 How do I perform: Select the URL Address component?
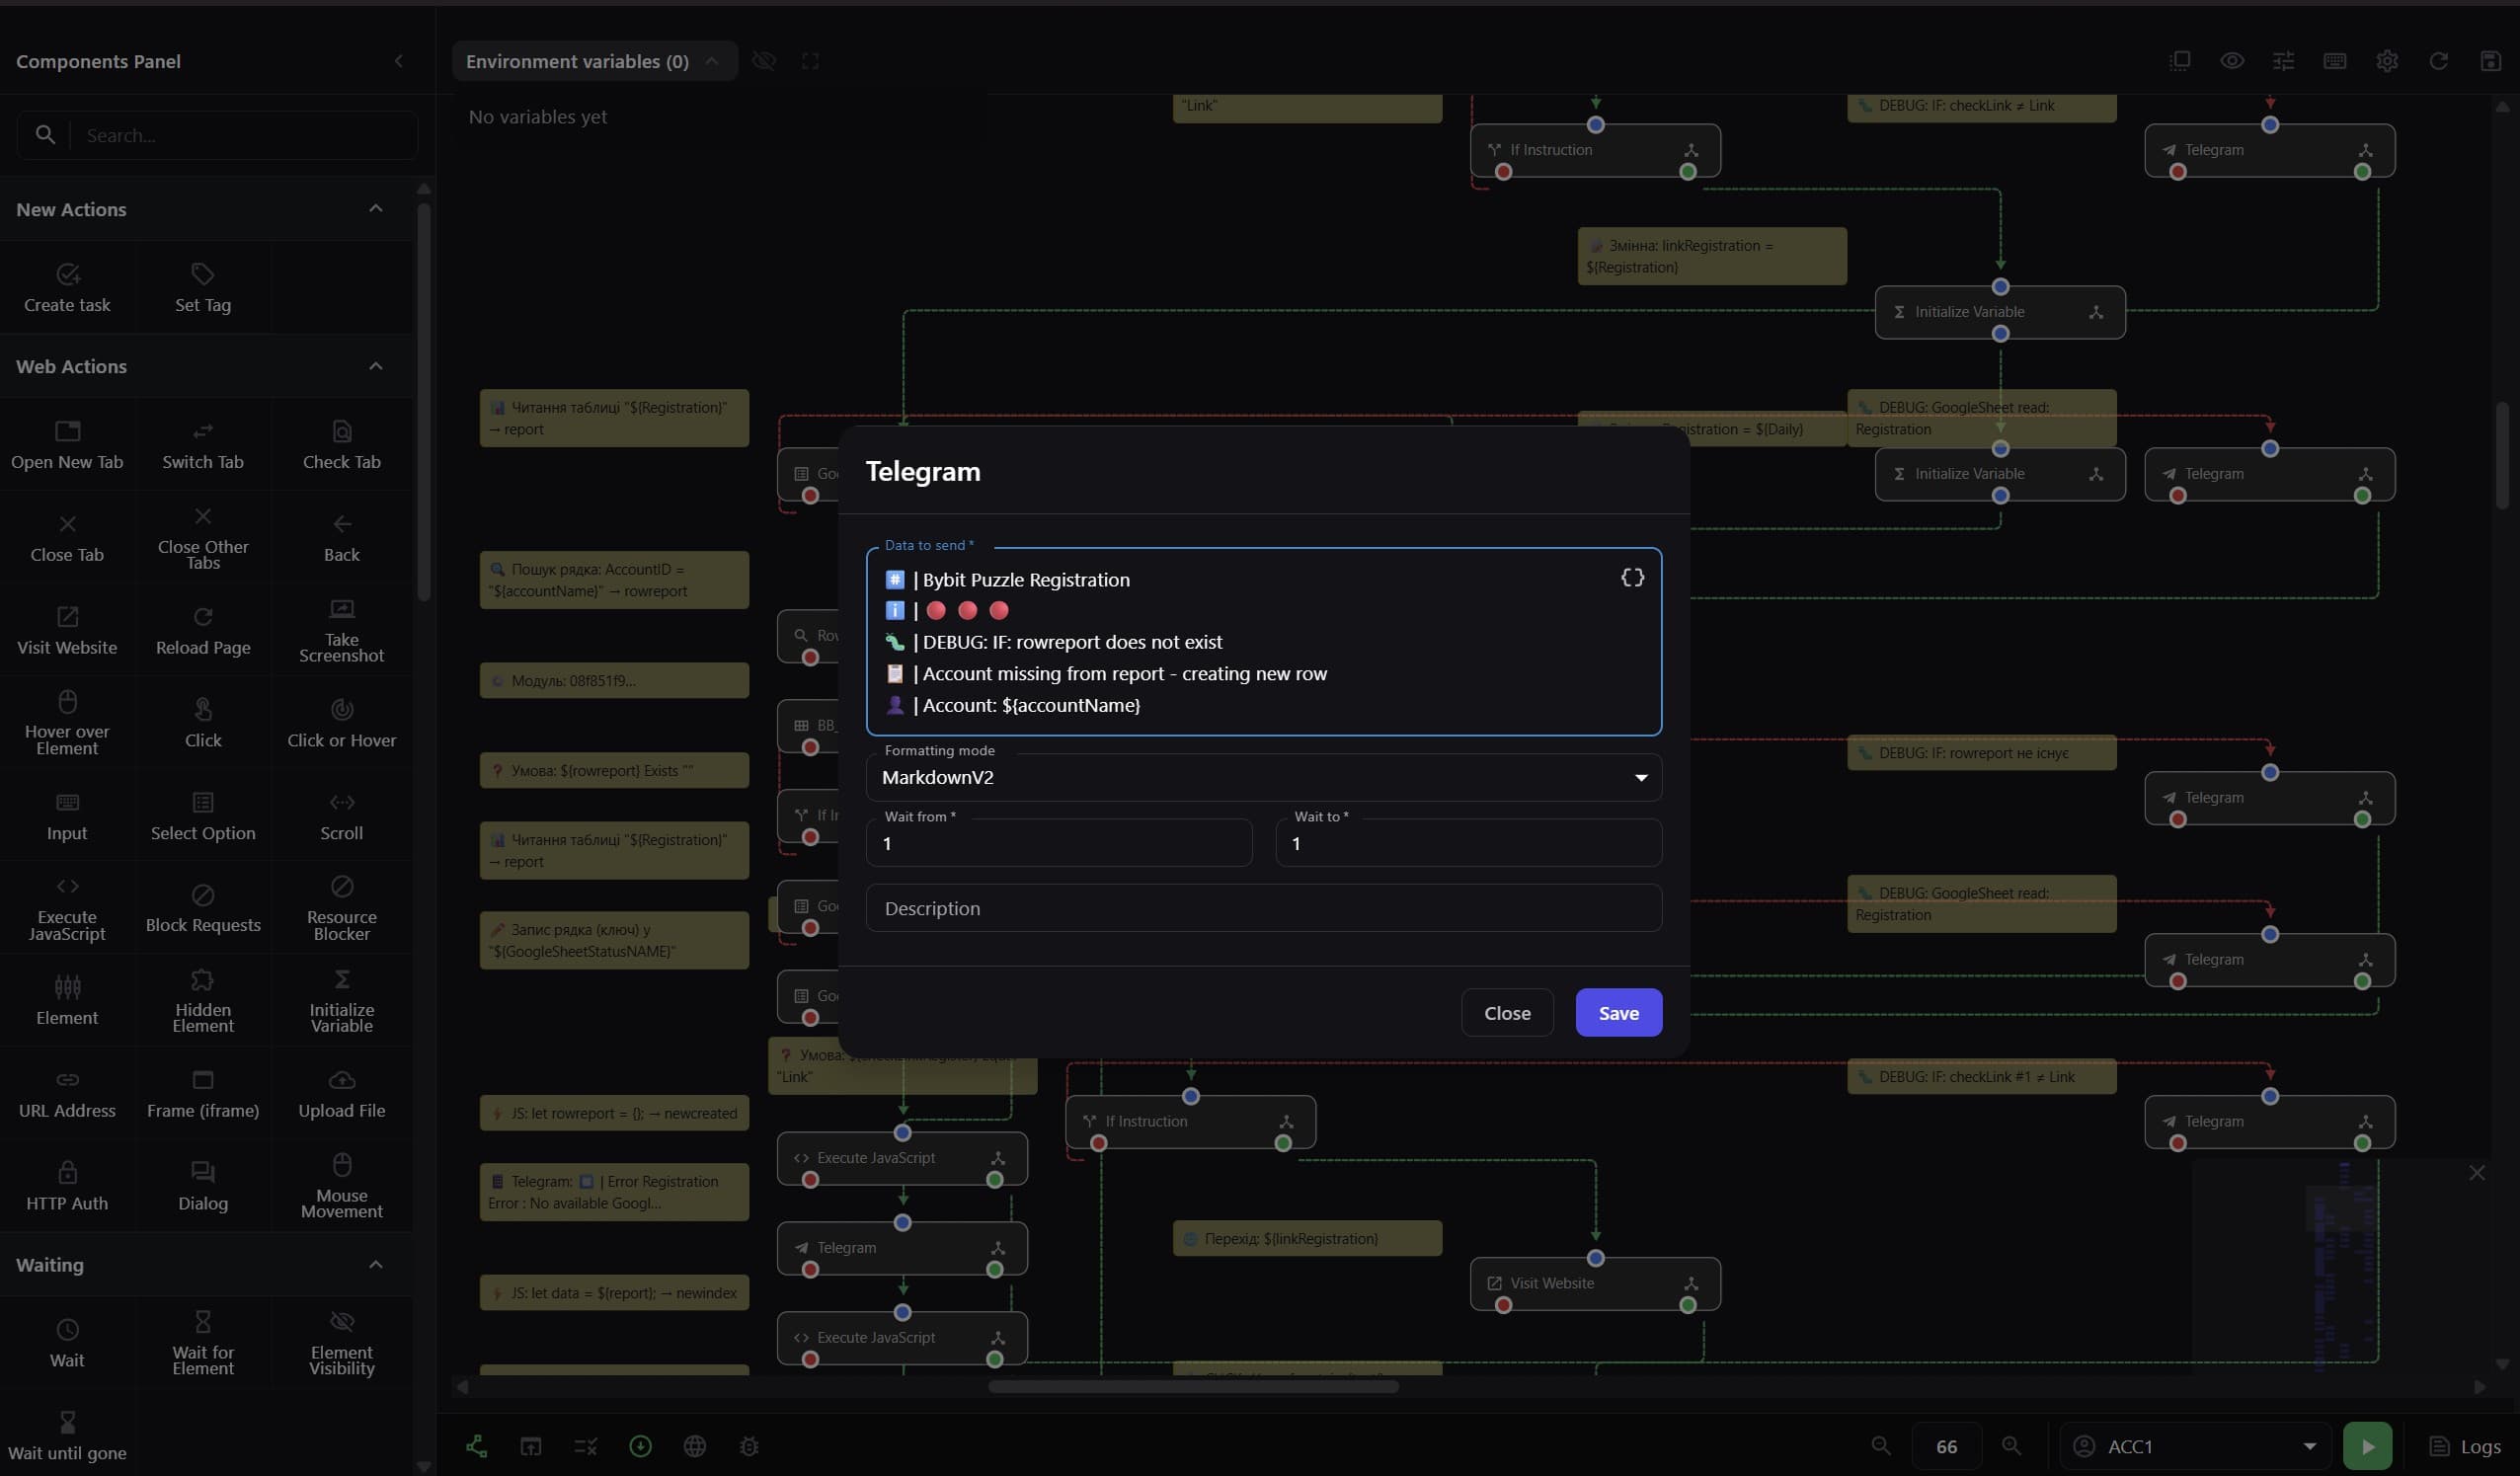tap(67, 1094)
